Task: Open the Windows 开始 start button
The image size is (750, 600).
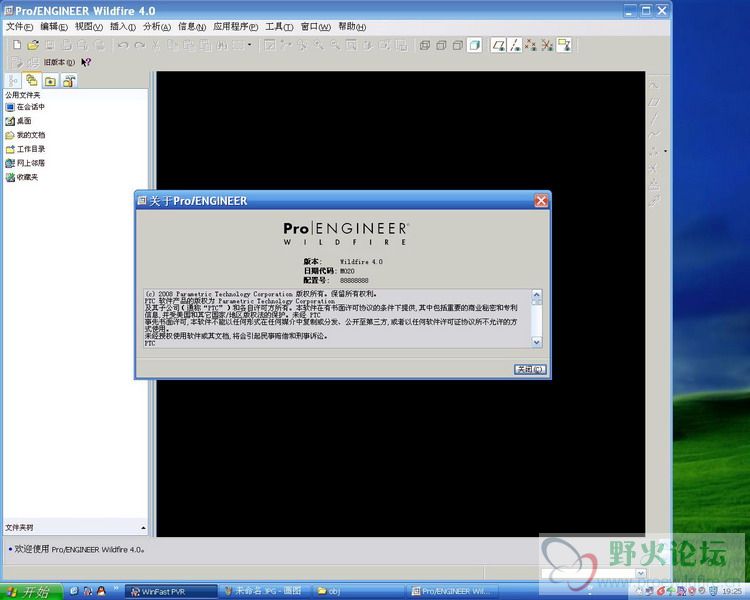Action: (31, 592)
